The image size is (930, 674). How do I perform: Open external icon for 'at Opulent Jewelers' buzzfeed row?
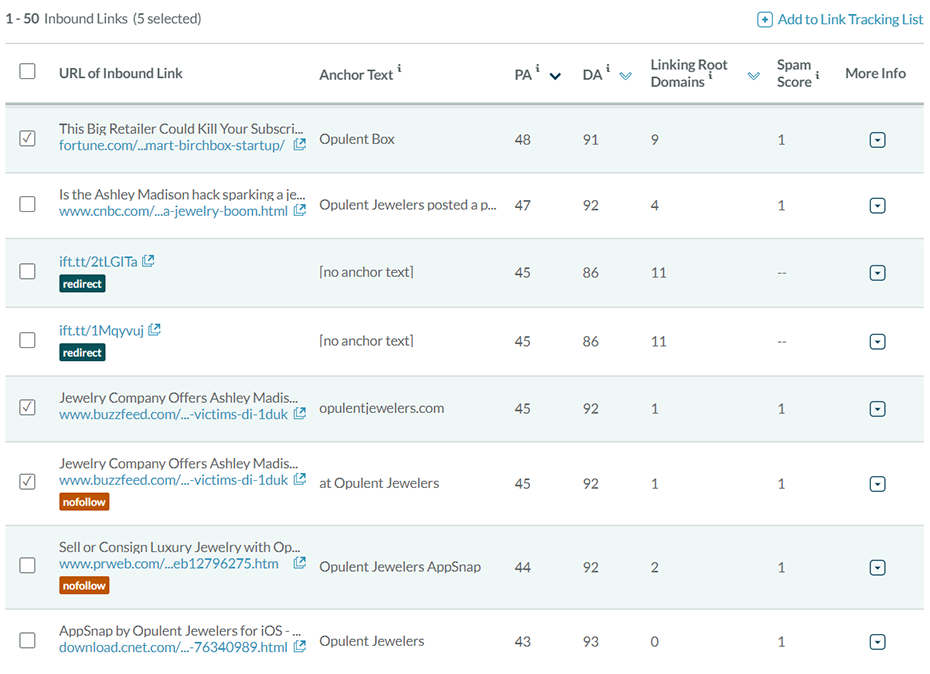tap(300, 479)
